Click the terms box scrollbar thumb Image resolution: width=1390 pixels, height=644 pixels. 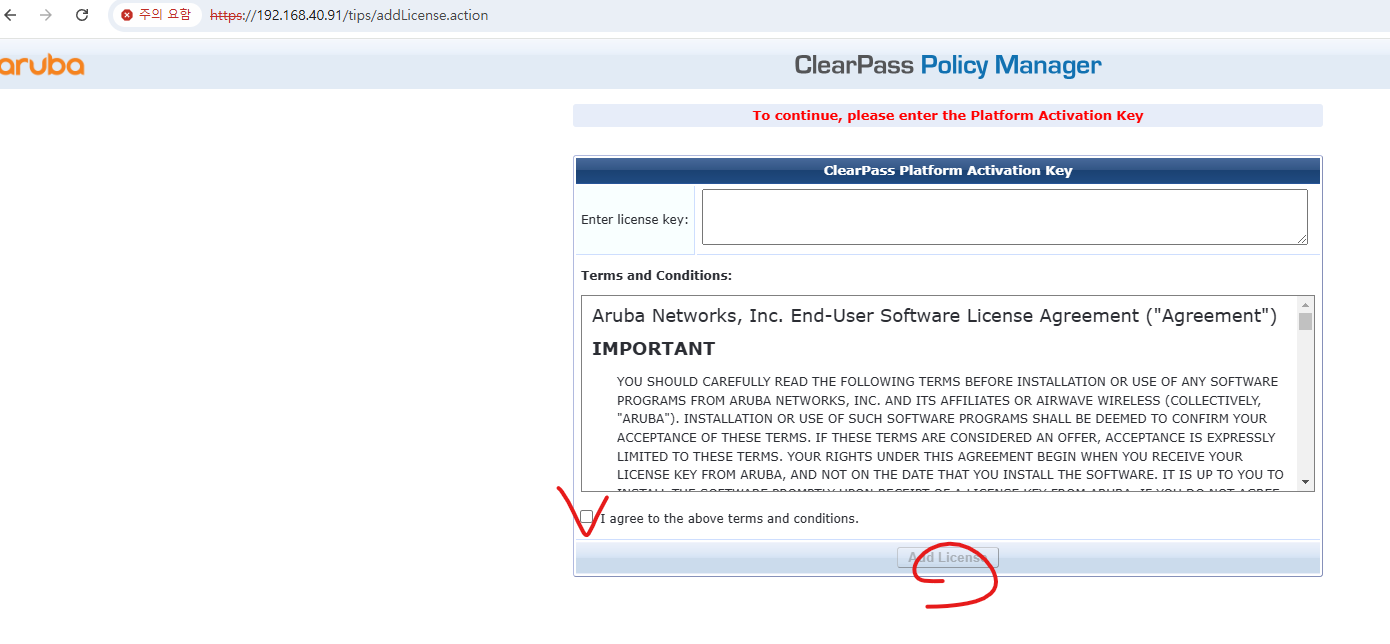(x=1305, y=322)
